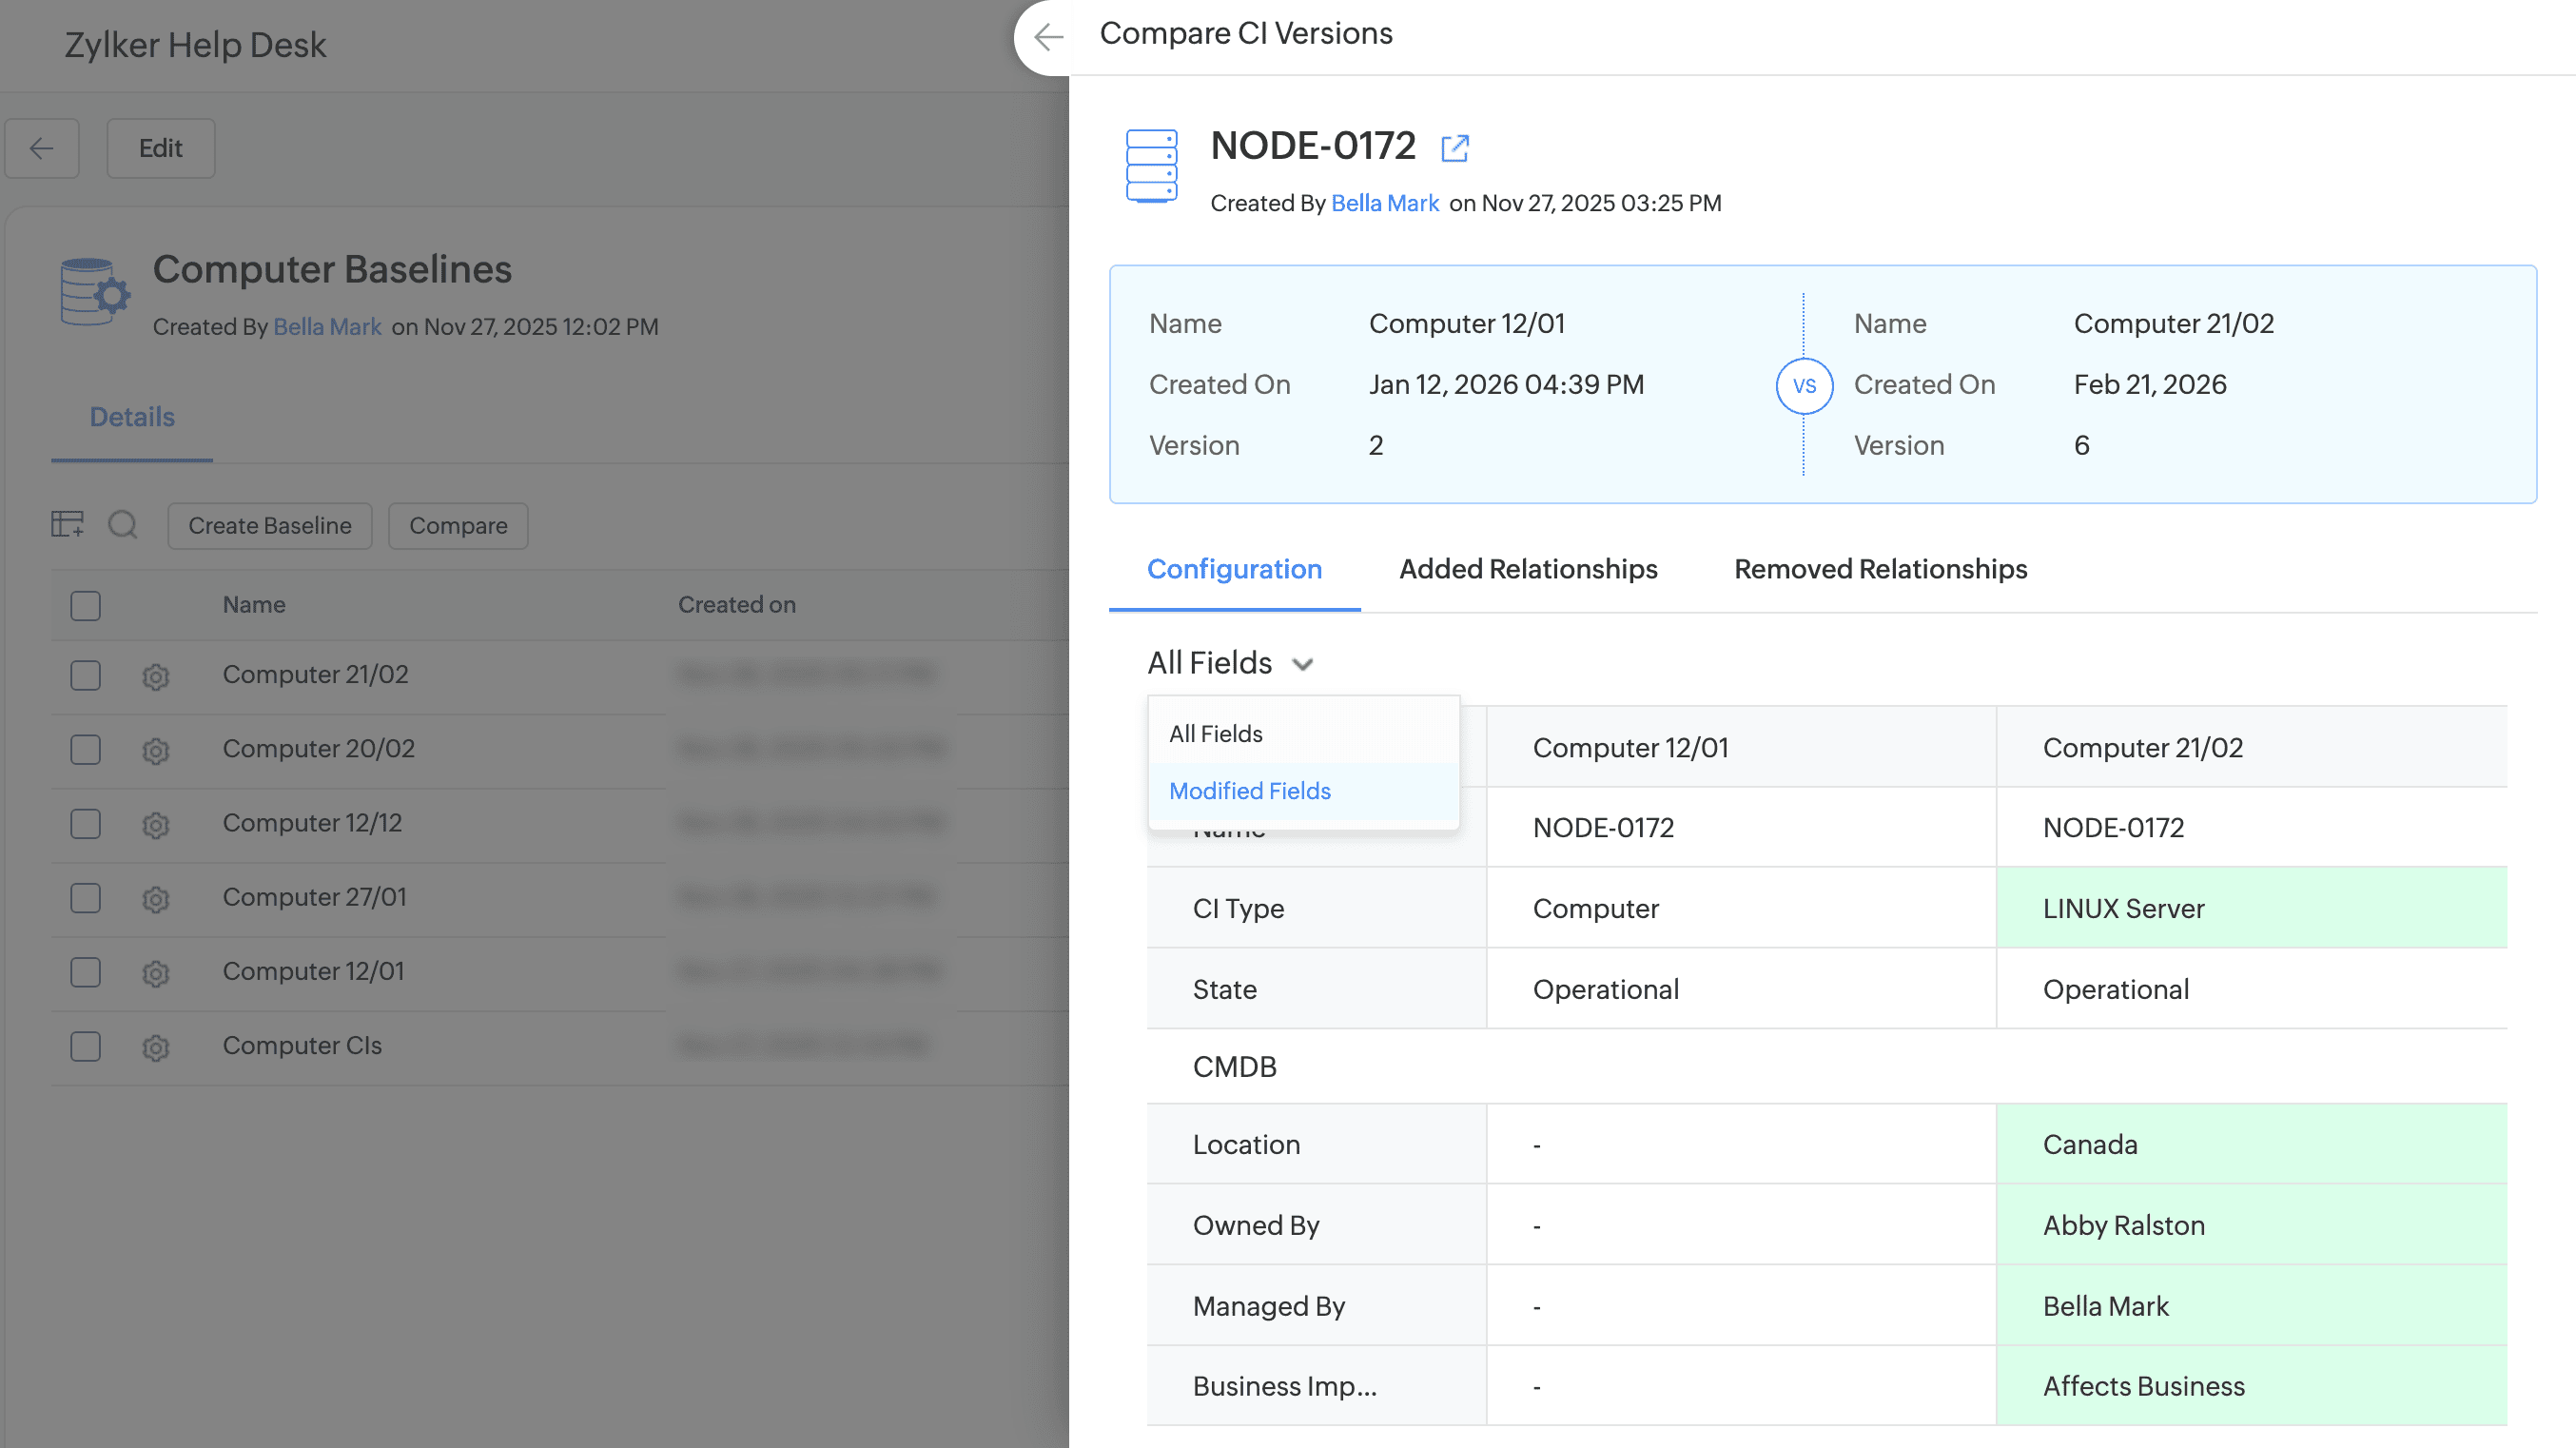
Task: Switch to Removed Relationships tab
Action: (x=1880, y=569)
